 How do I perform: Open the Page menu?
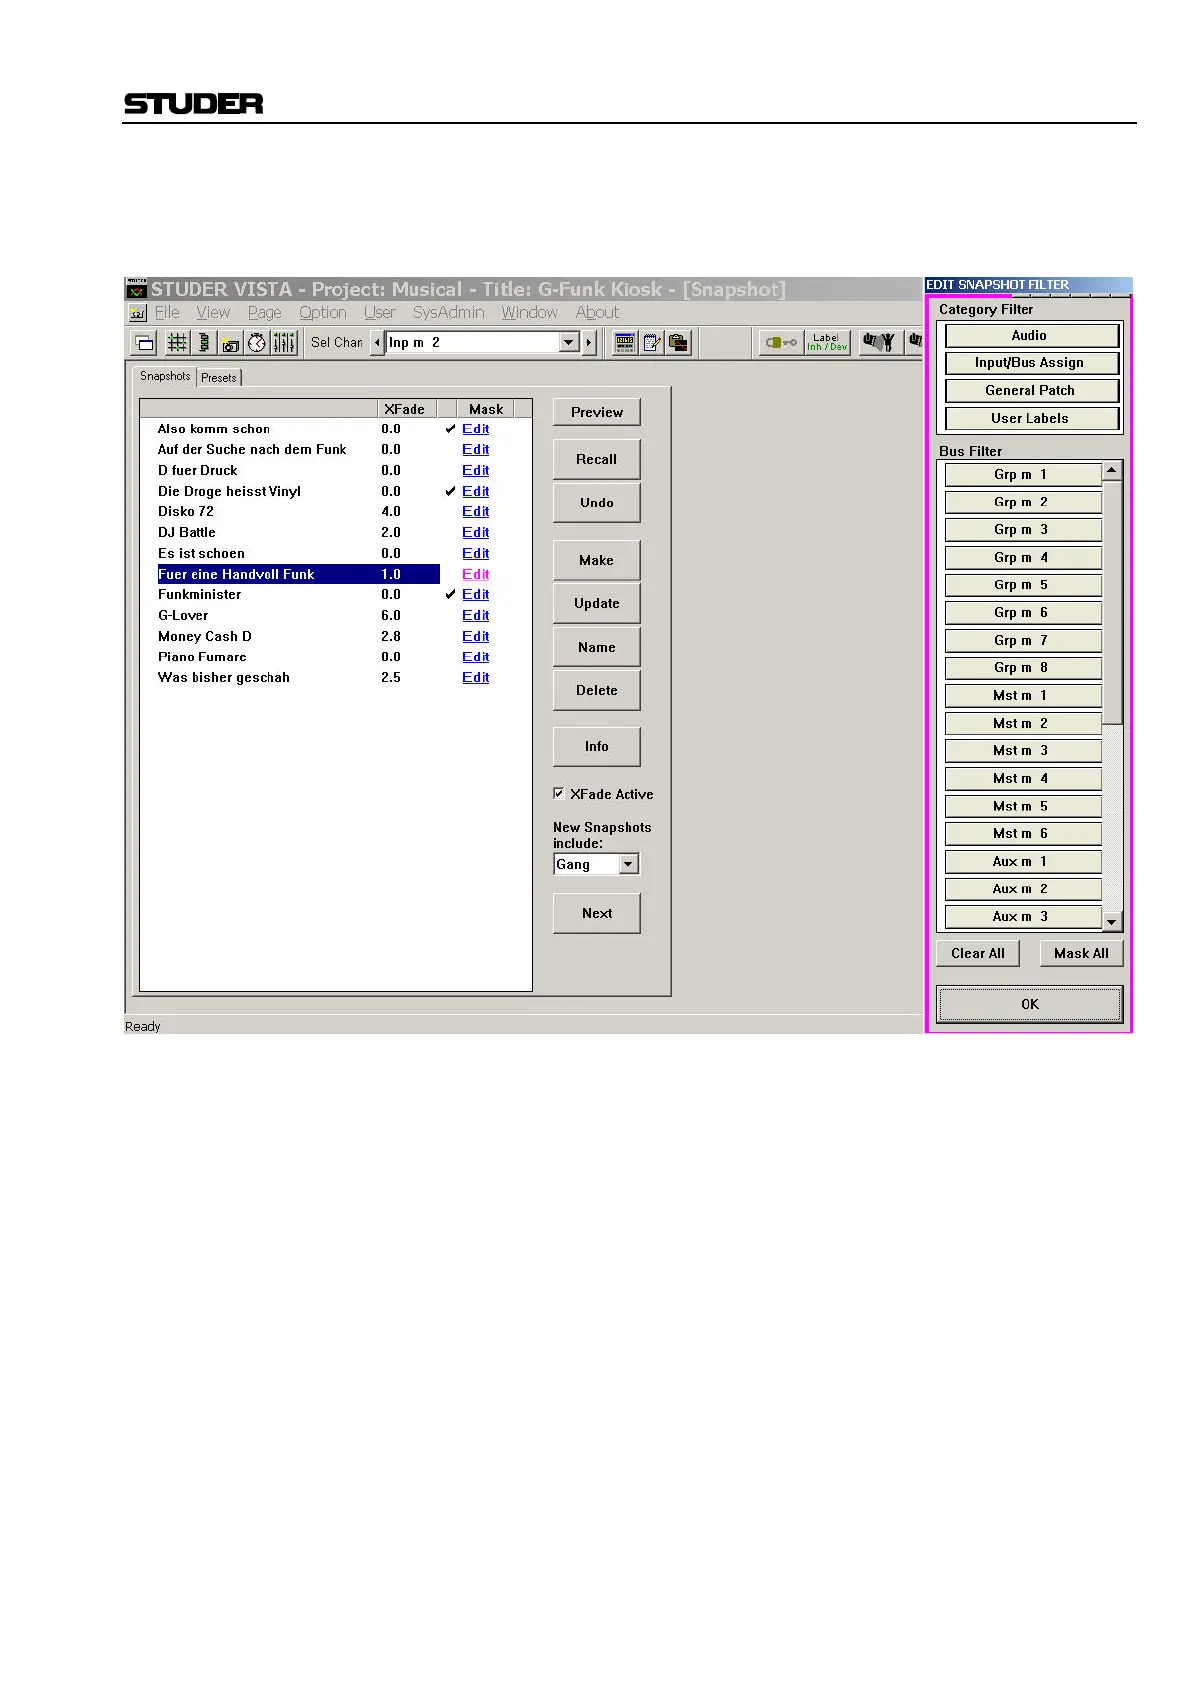[x=265, y=313]
